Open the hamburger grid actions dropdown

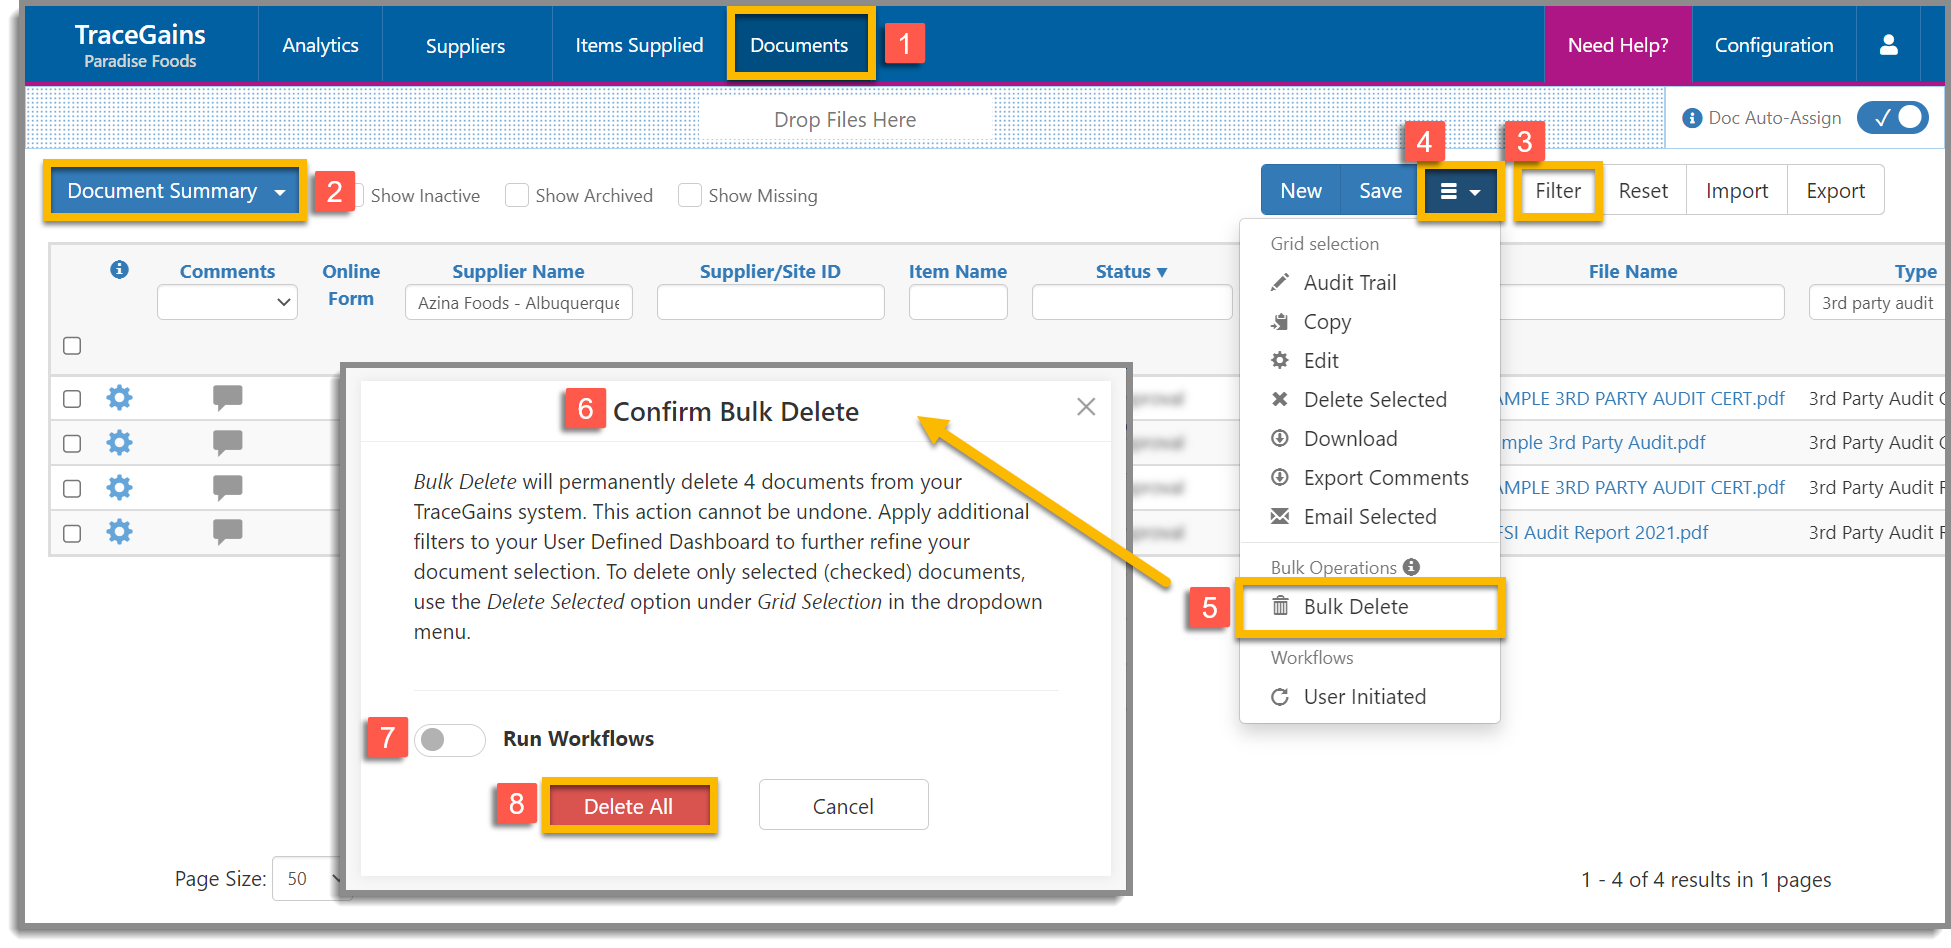[x=1460, y=191]
